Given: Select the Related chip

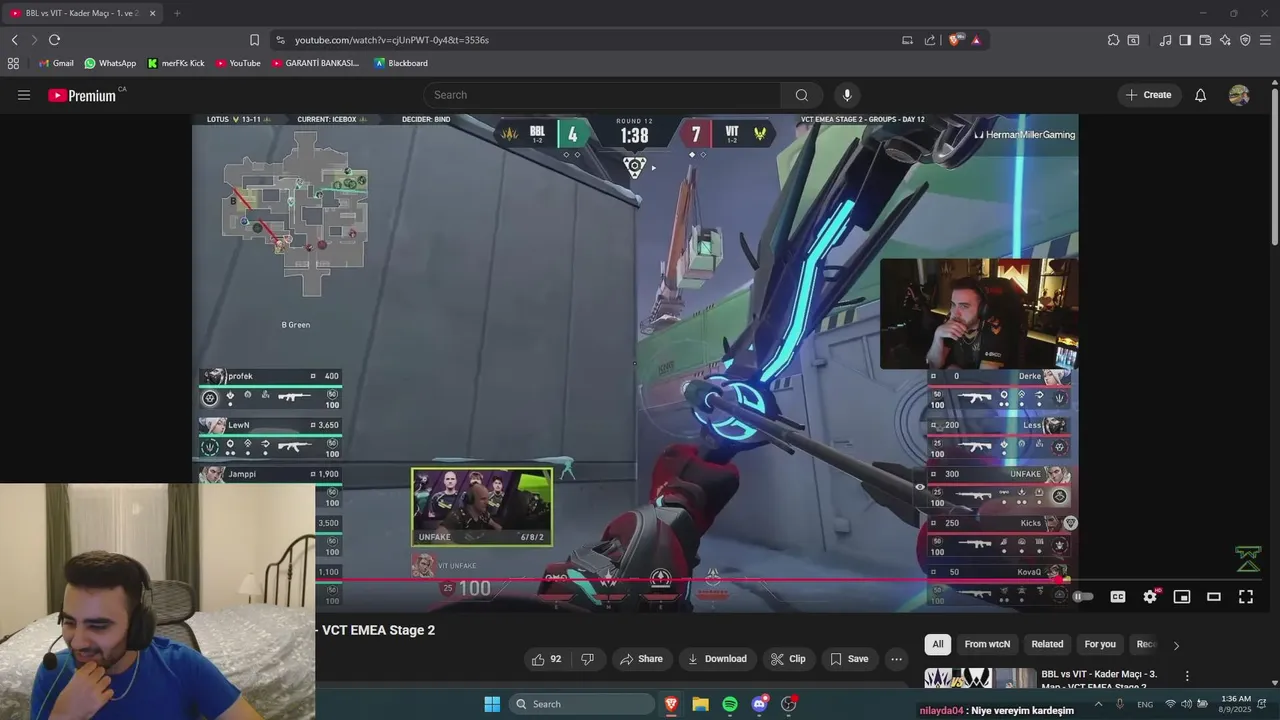Looking at the screenshot, I should click(1047, 644).
